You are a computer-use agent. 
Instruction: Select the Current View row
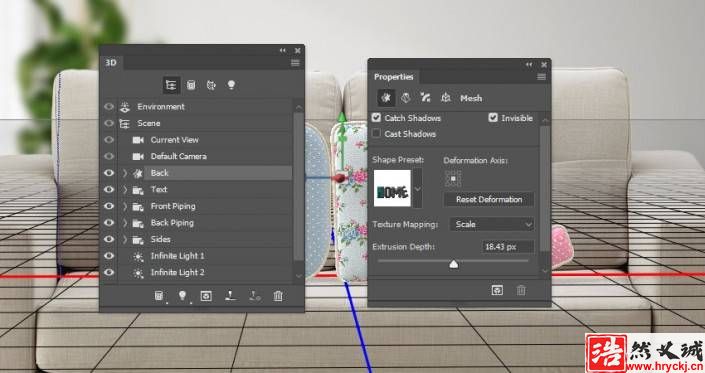205,140
